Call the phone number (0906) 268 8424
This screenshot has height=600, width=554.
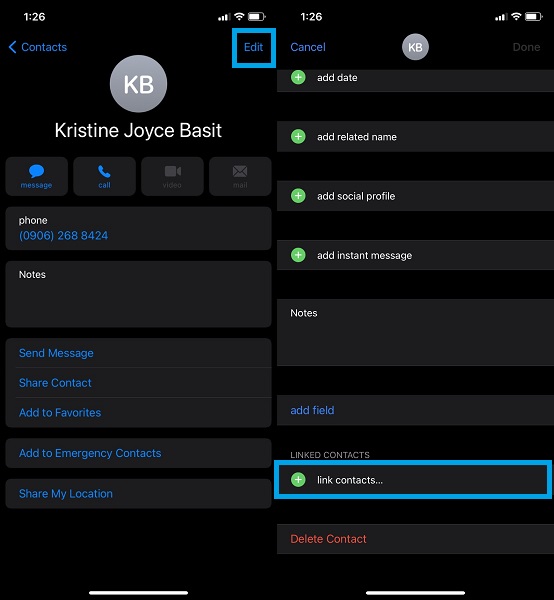[x=64, y=235]
